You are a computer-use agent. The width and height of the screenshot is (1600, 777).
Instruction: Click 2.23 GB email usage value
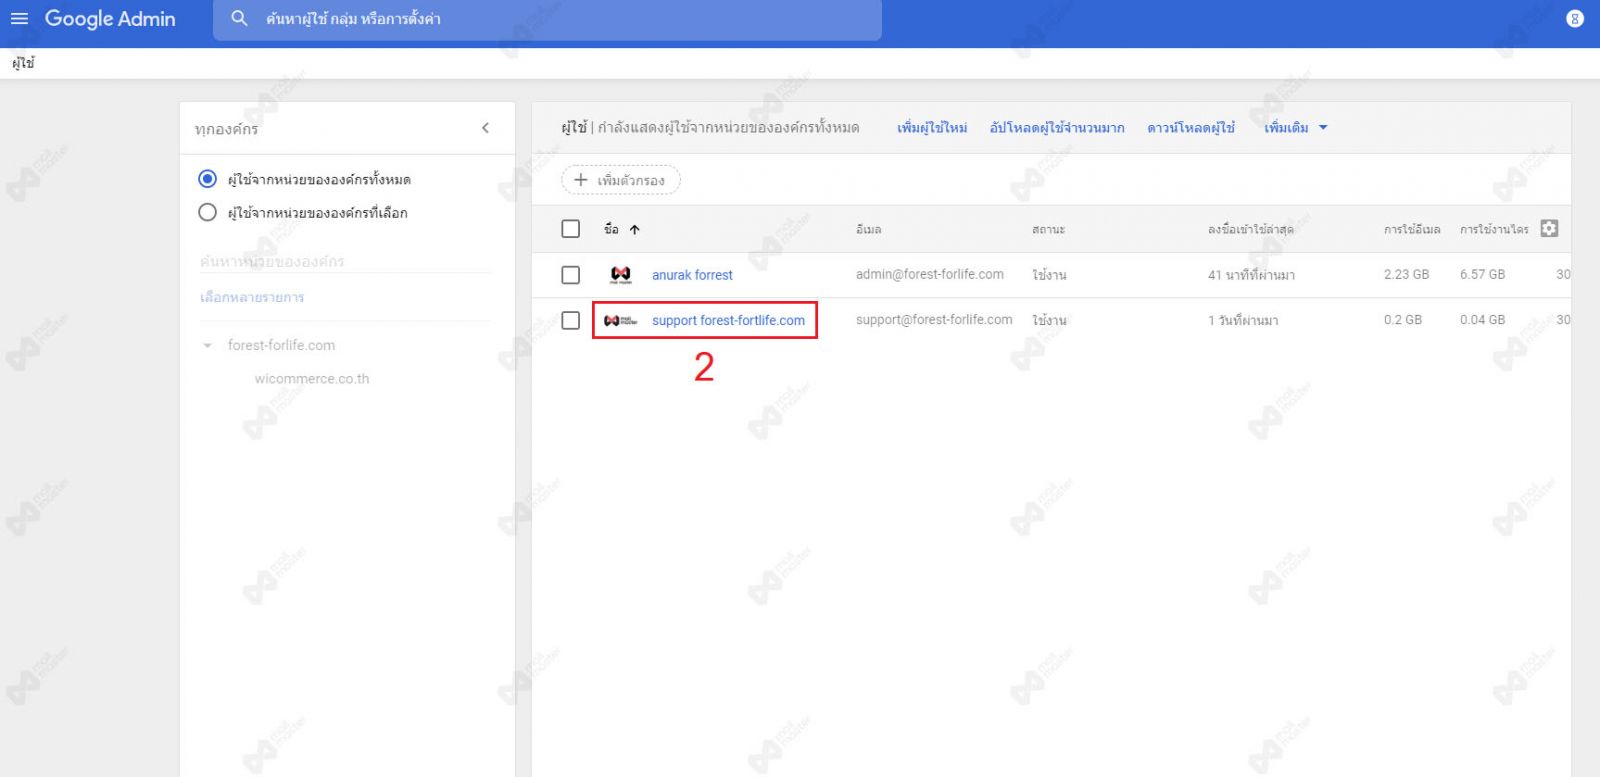(1406, 274)
